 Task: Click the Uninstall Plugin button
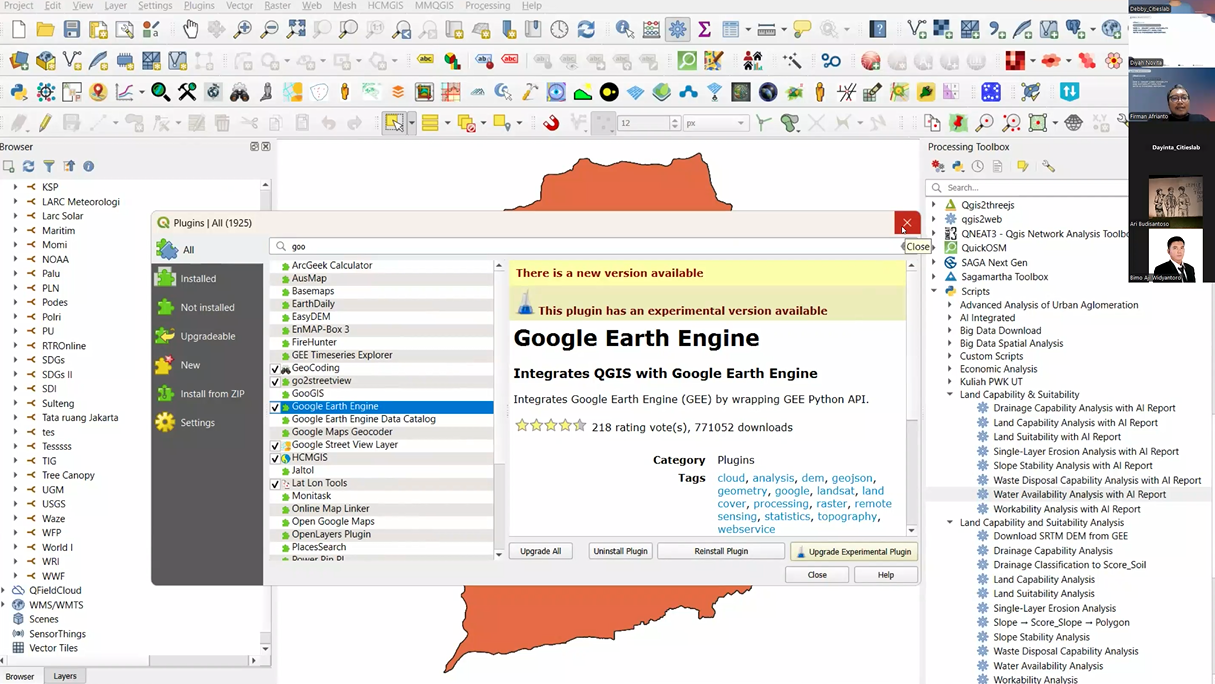(620, 551)
